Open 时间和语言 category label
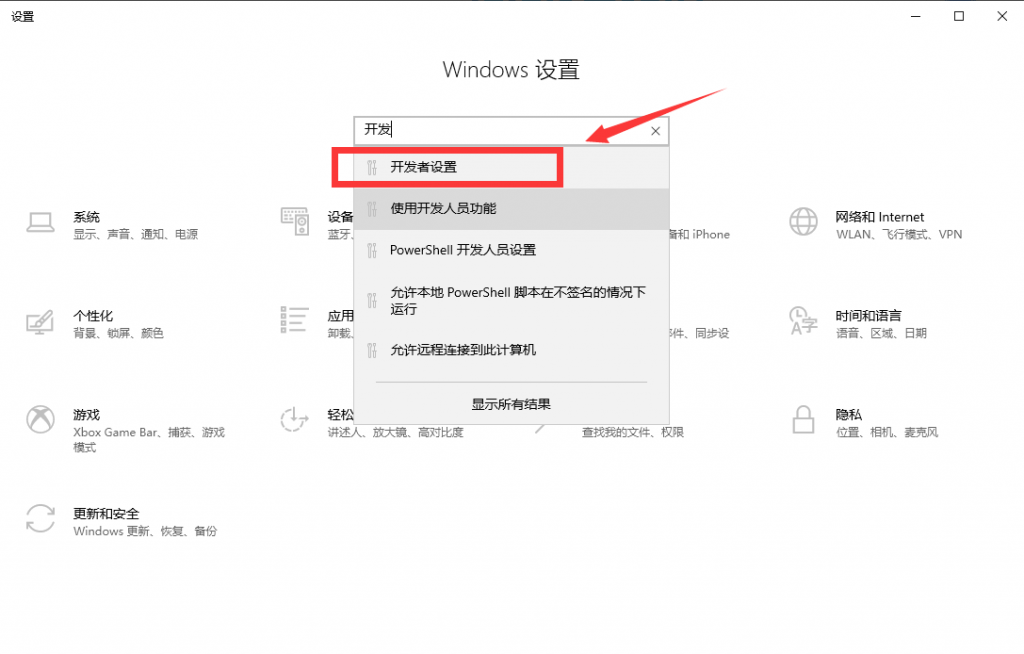Viewport: 1024px width, 654px height. coord(869,316)
